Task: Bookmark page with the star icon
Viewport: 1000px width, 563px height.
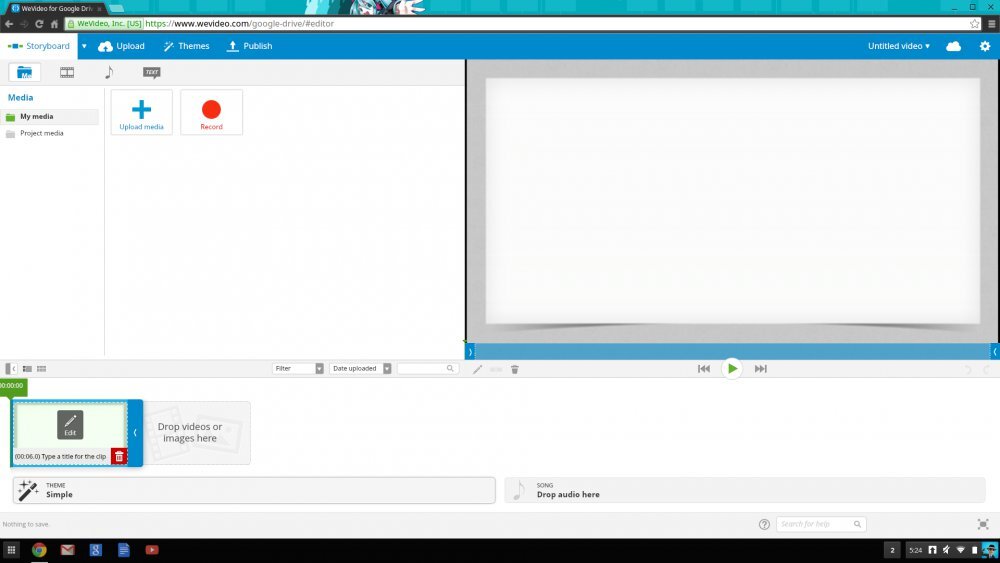Action: tap(974, 24)
